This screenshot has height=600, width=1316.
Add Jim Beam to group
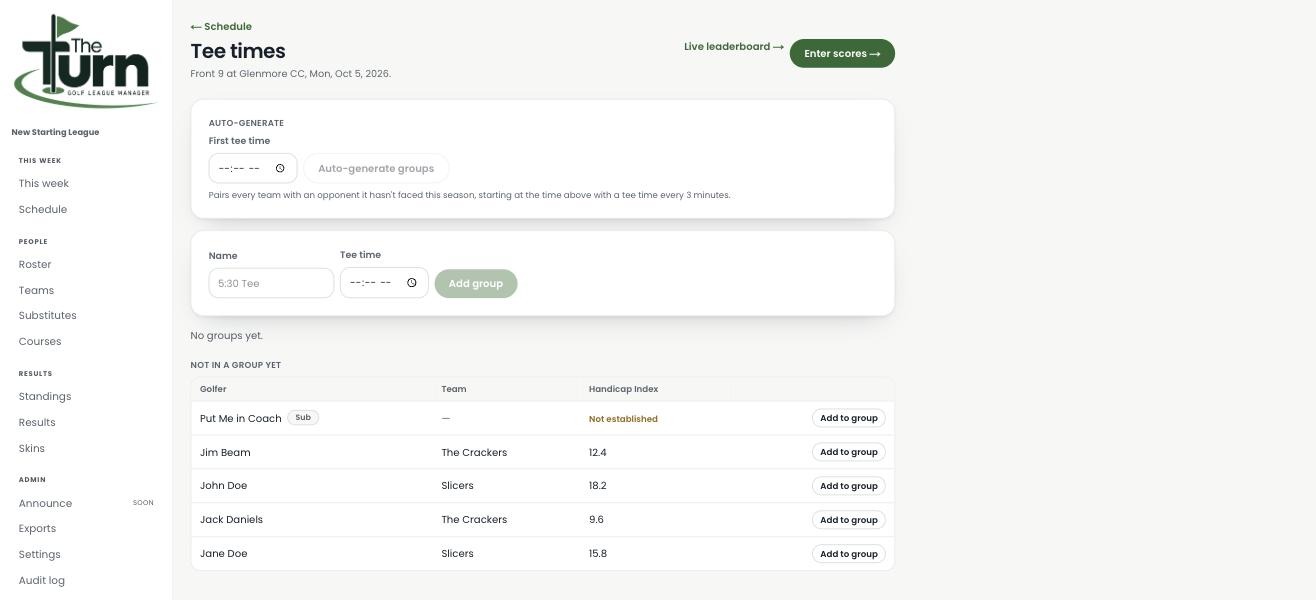pyautogui.click(x=849, y=452)
